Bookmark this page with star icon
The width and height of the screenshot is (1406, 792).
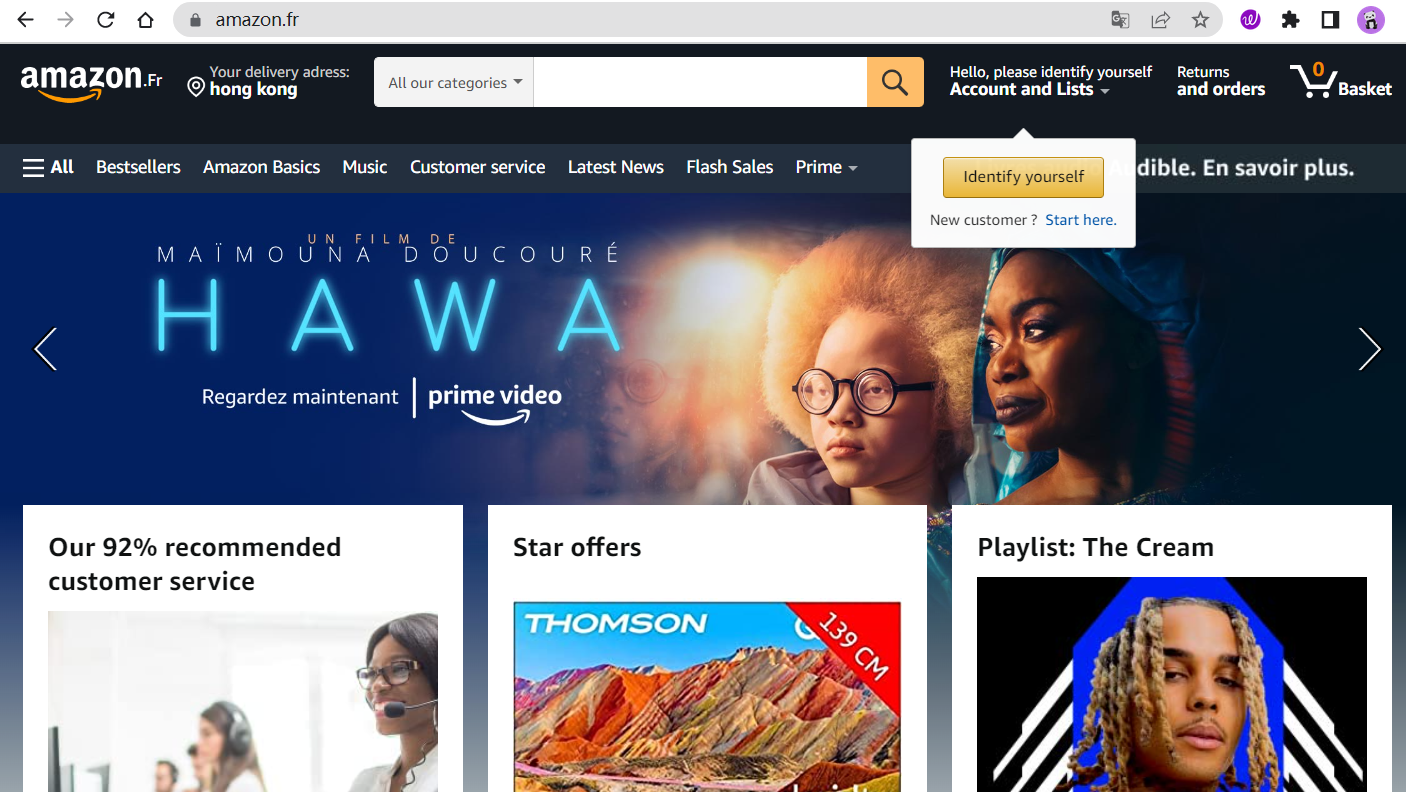point(1200,20)
